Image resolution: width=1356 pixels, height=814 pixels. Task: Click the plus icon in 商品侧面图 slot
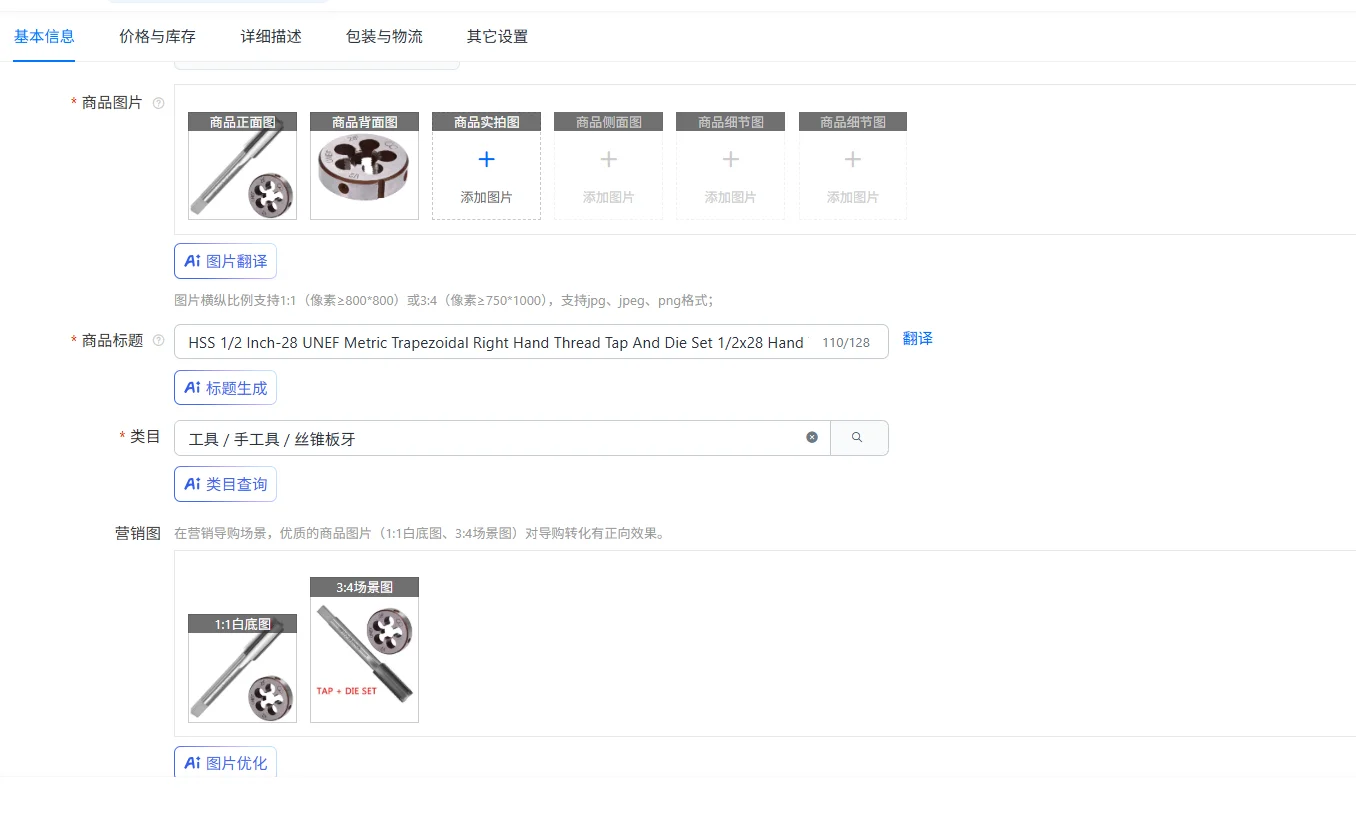point(608,159)
